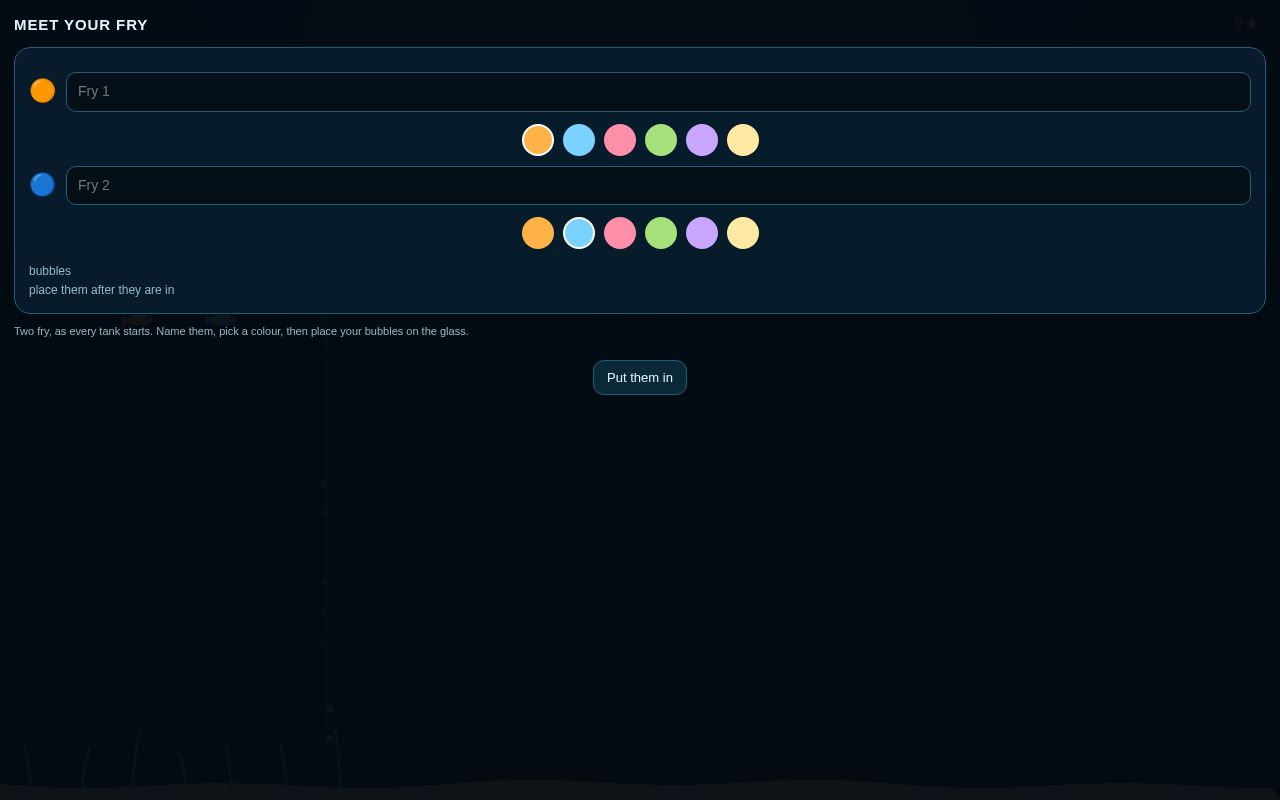Click the "Put them in" button

pos(640,378)
